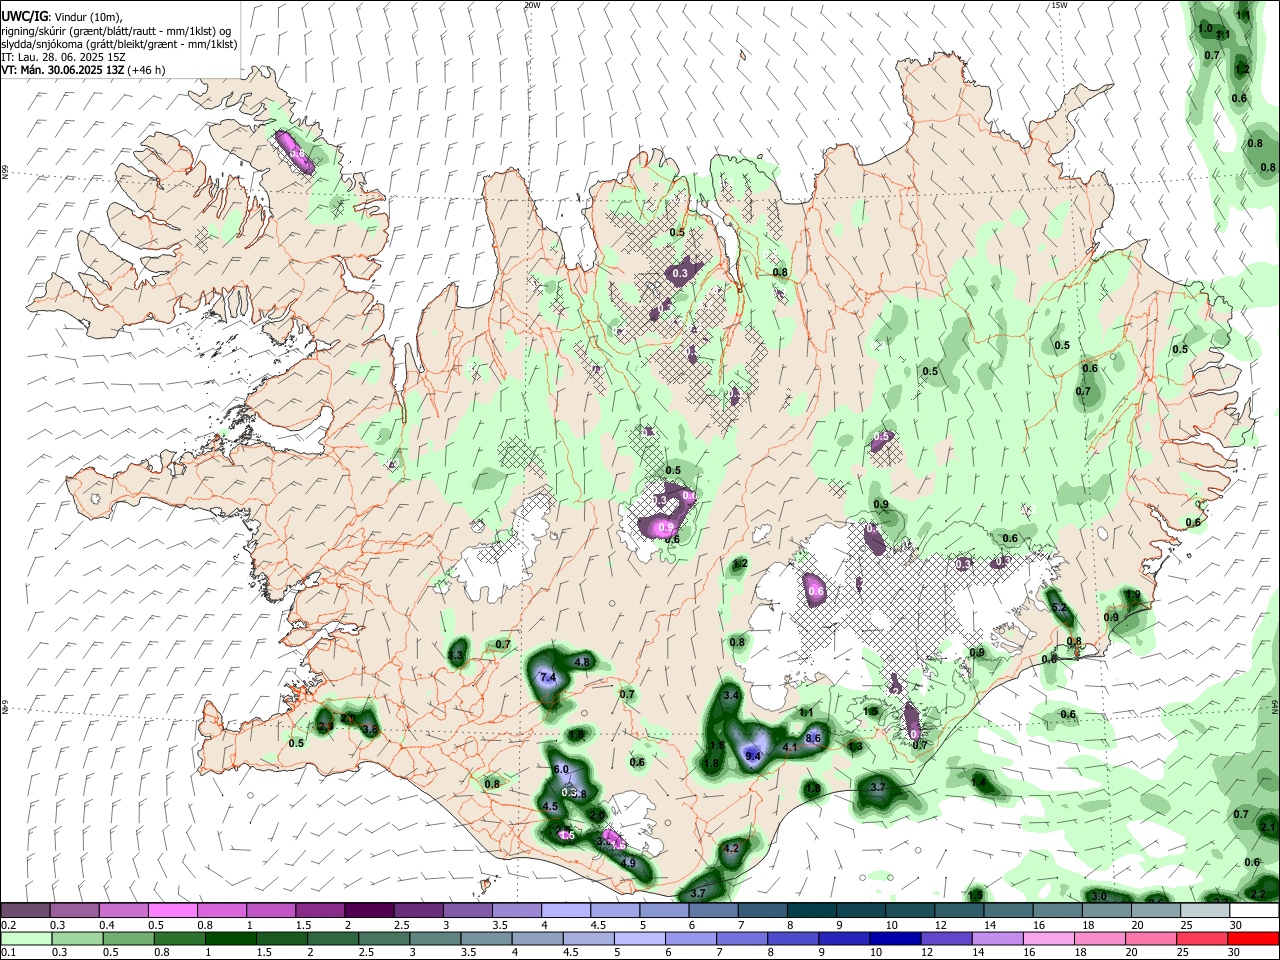Click the pale grey 25–30 snow legend swatch
This screenshot has width=1280, height=960.
1205,910
